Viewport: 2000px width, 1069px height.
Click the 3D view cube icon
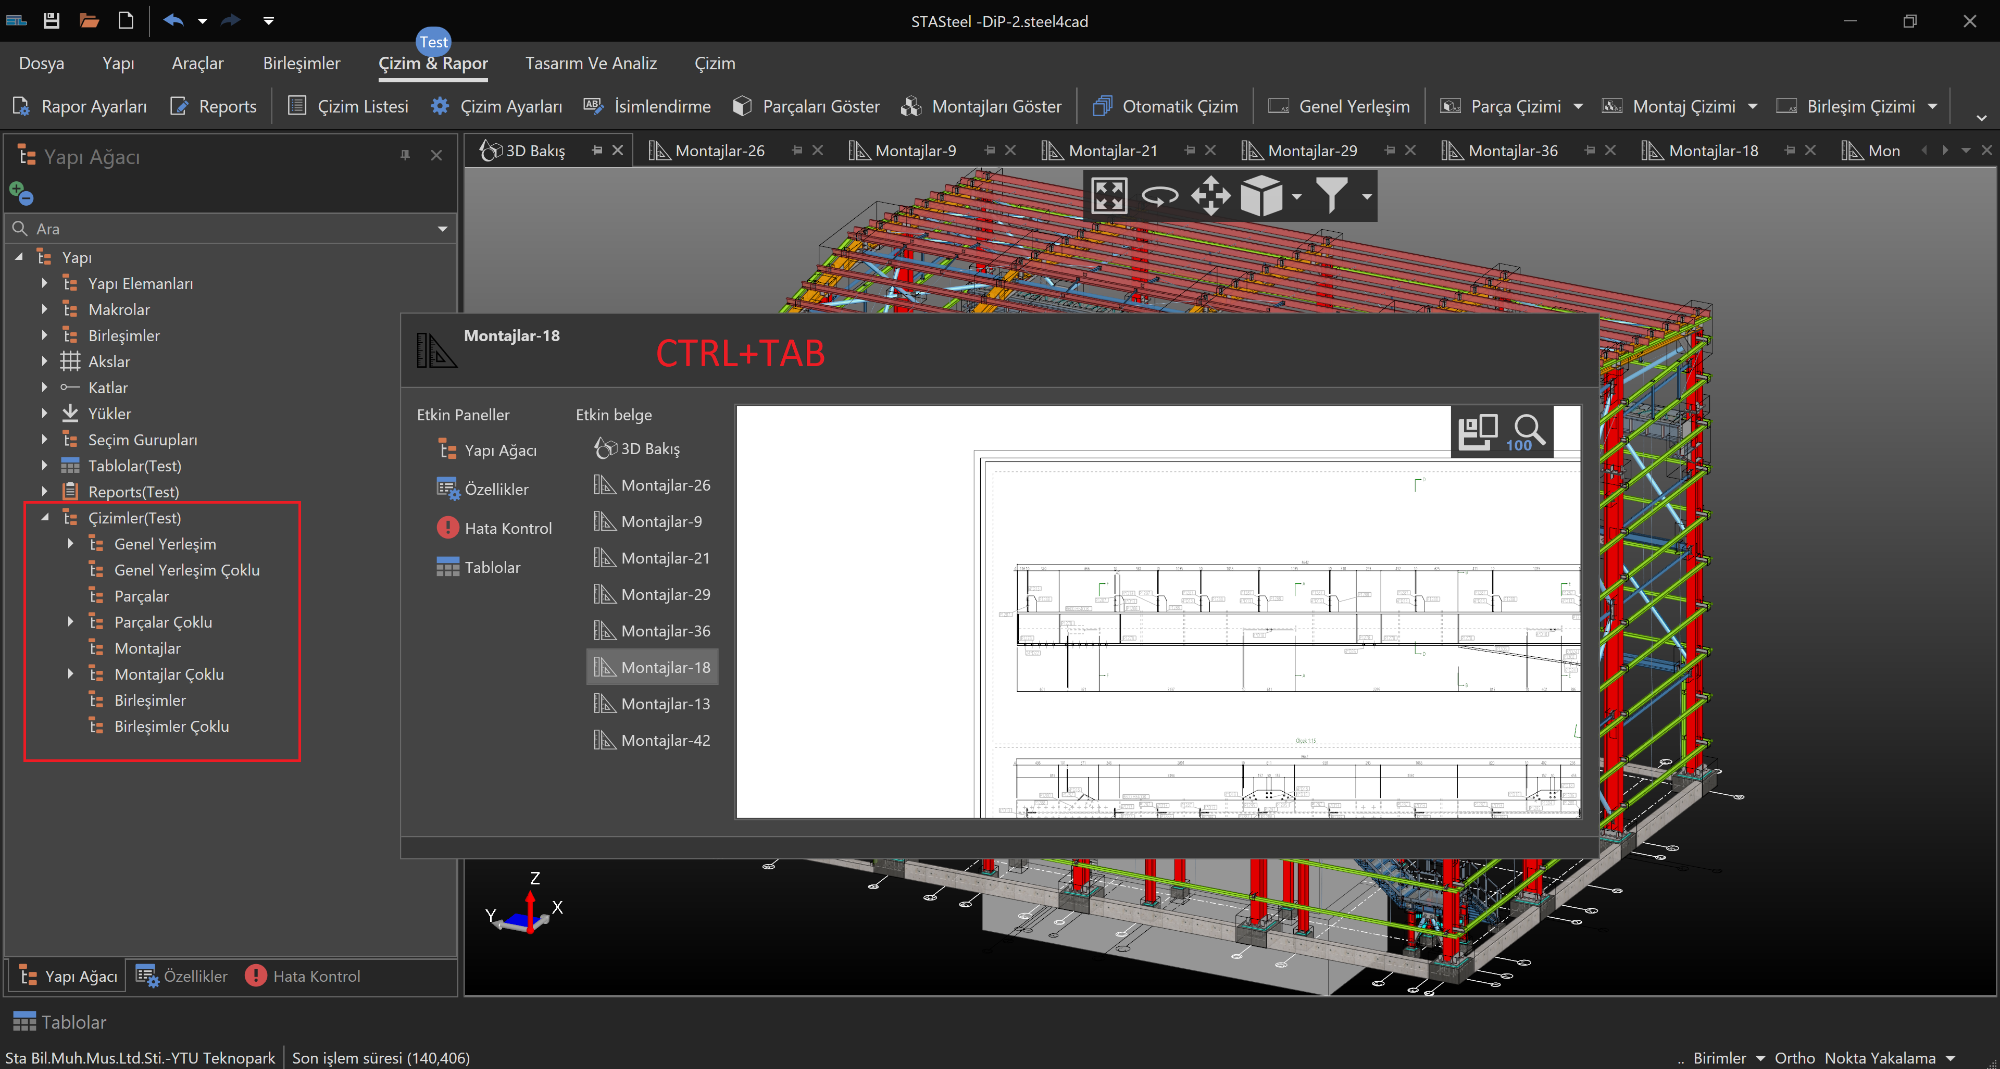(x=1261, y=196)
